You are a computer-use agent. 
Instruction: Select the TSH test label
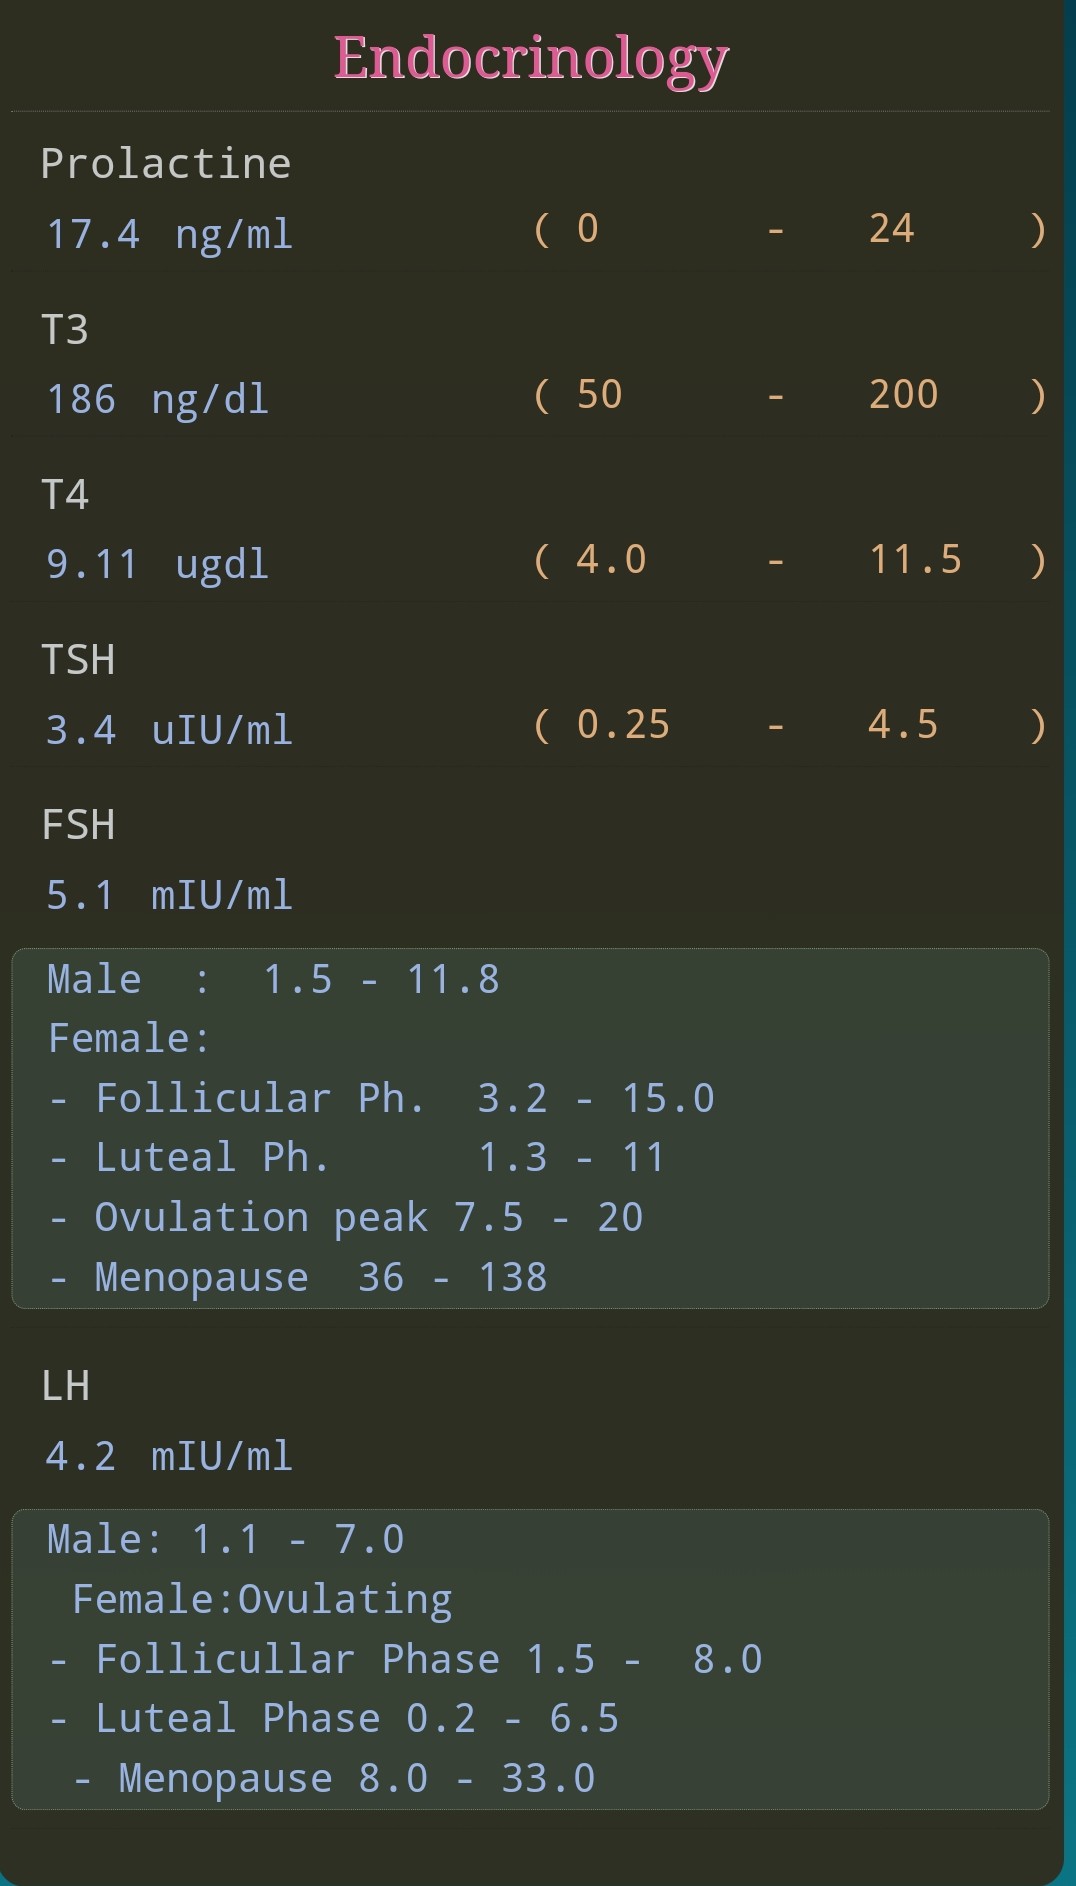click(x=78, y=660)
